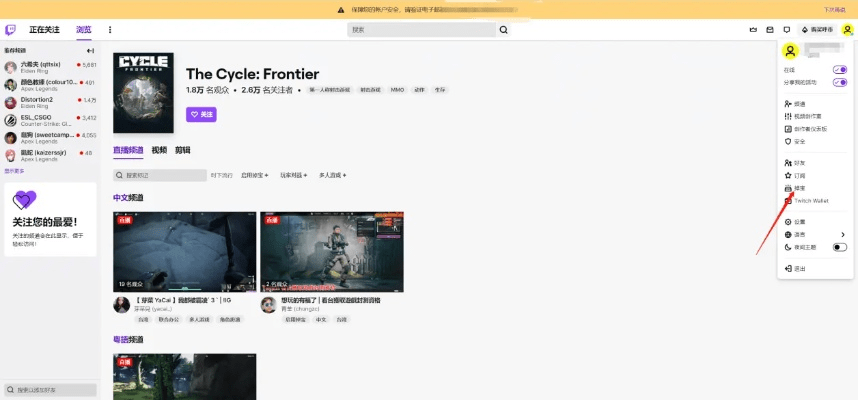Screen dimensions: 858x400
Task: Switch to the 视频 videos tab
Action: (x=159, y=150)
